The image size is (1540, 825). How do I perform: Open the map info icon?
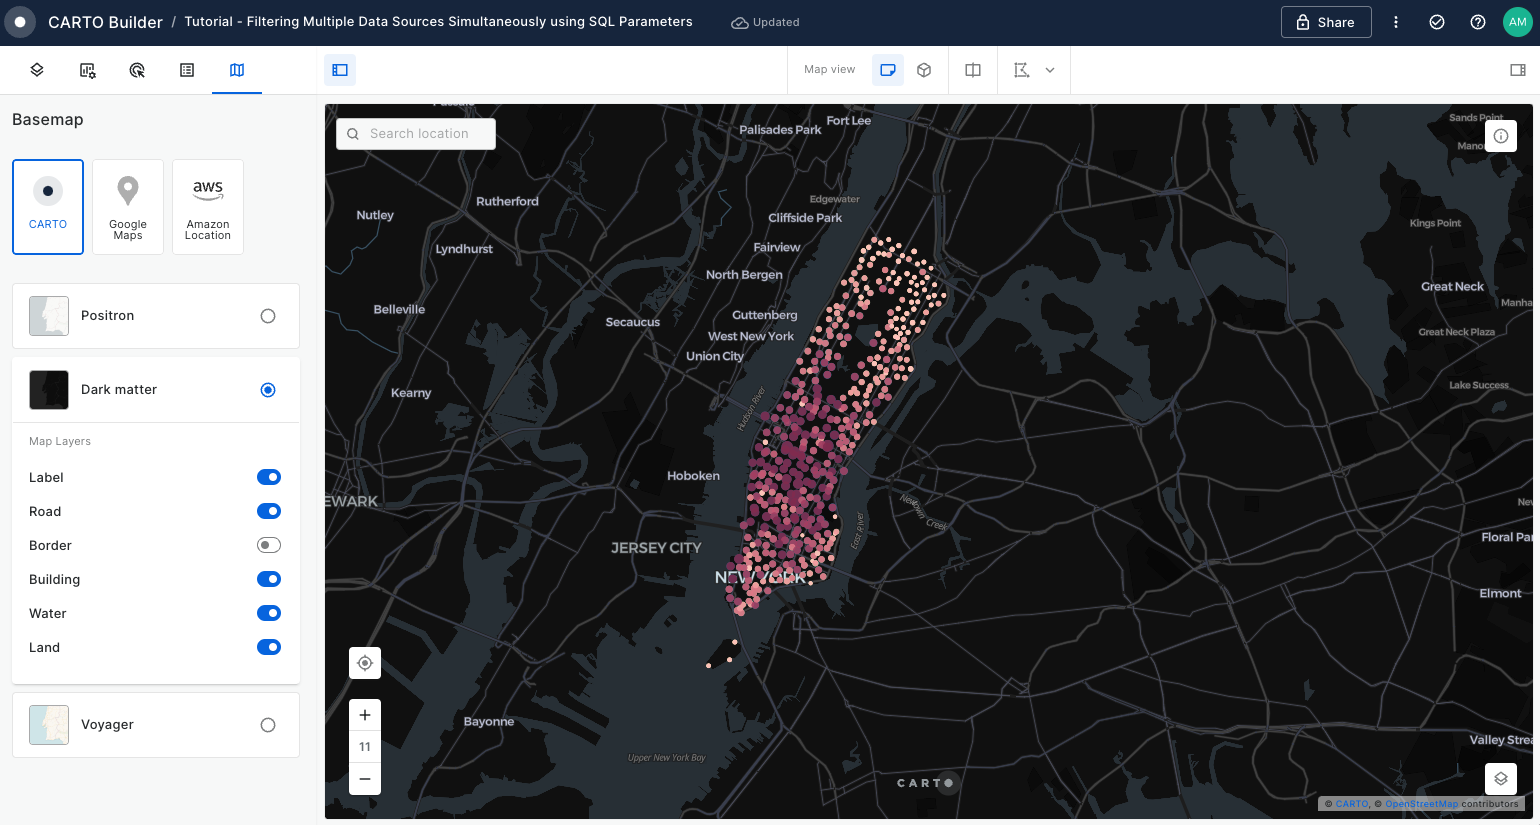(x=1500, y=136)
